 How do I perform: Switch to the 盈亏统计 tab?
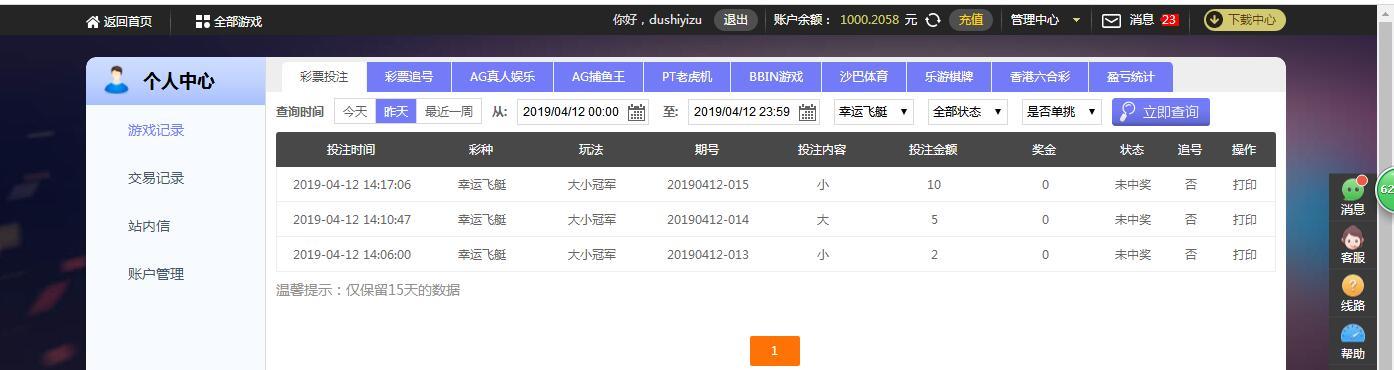pyautogui.click(x=1130, y=77)
